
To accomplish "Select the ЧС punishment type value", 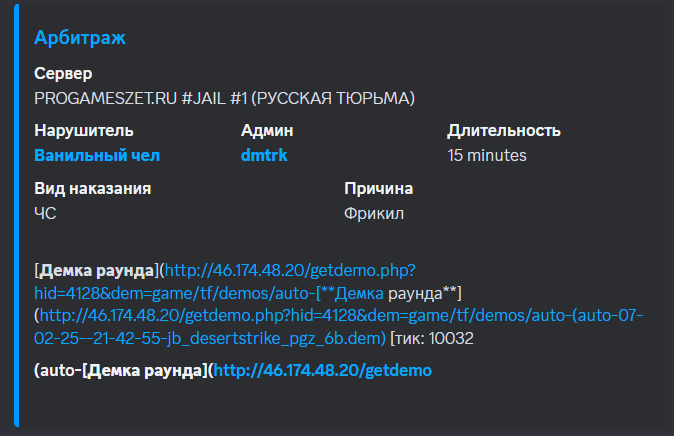I will pos(45,213).
